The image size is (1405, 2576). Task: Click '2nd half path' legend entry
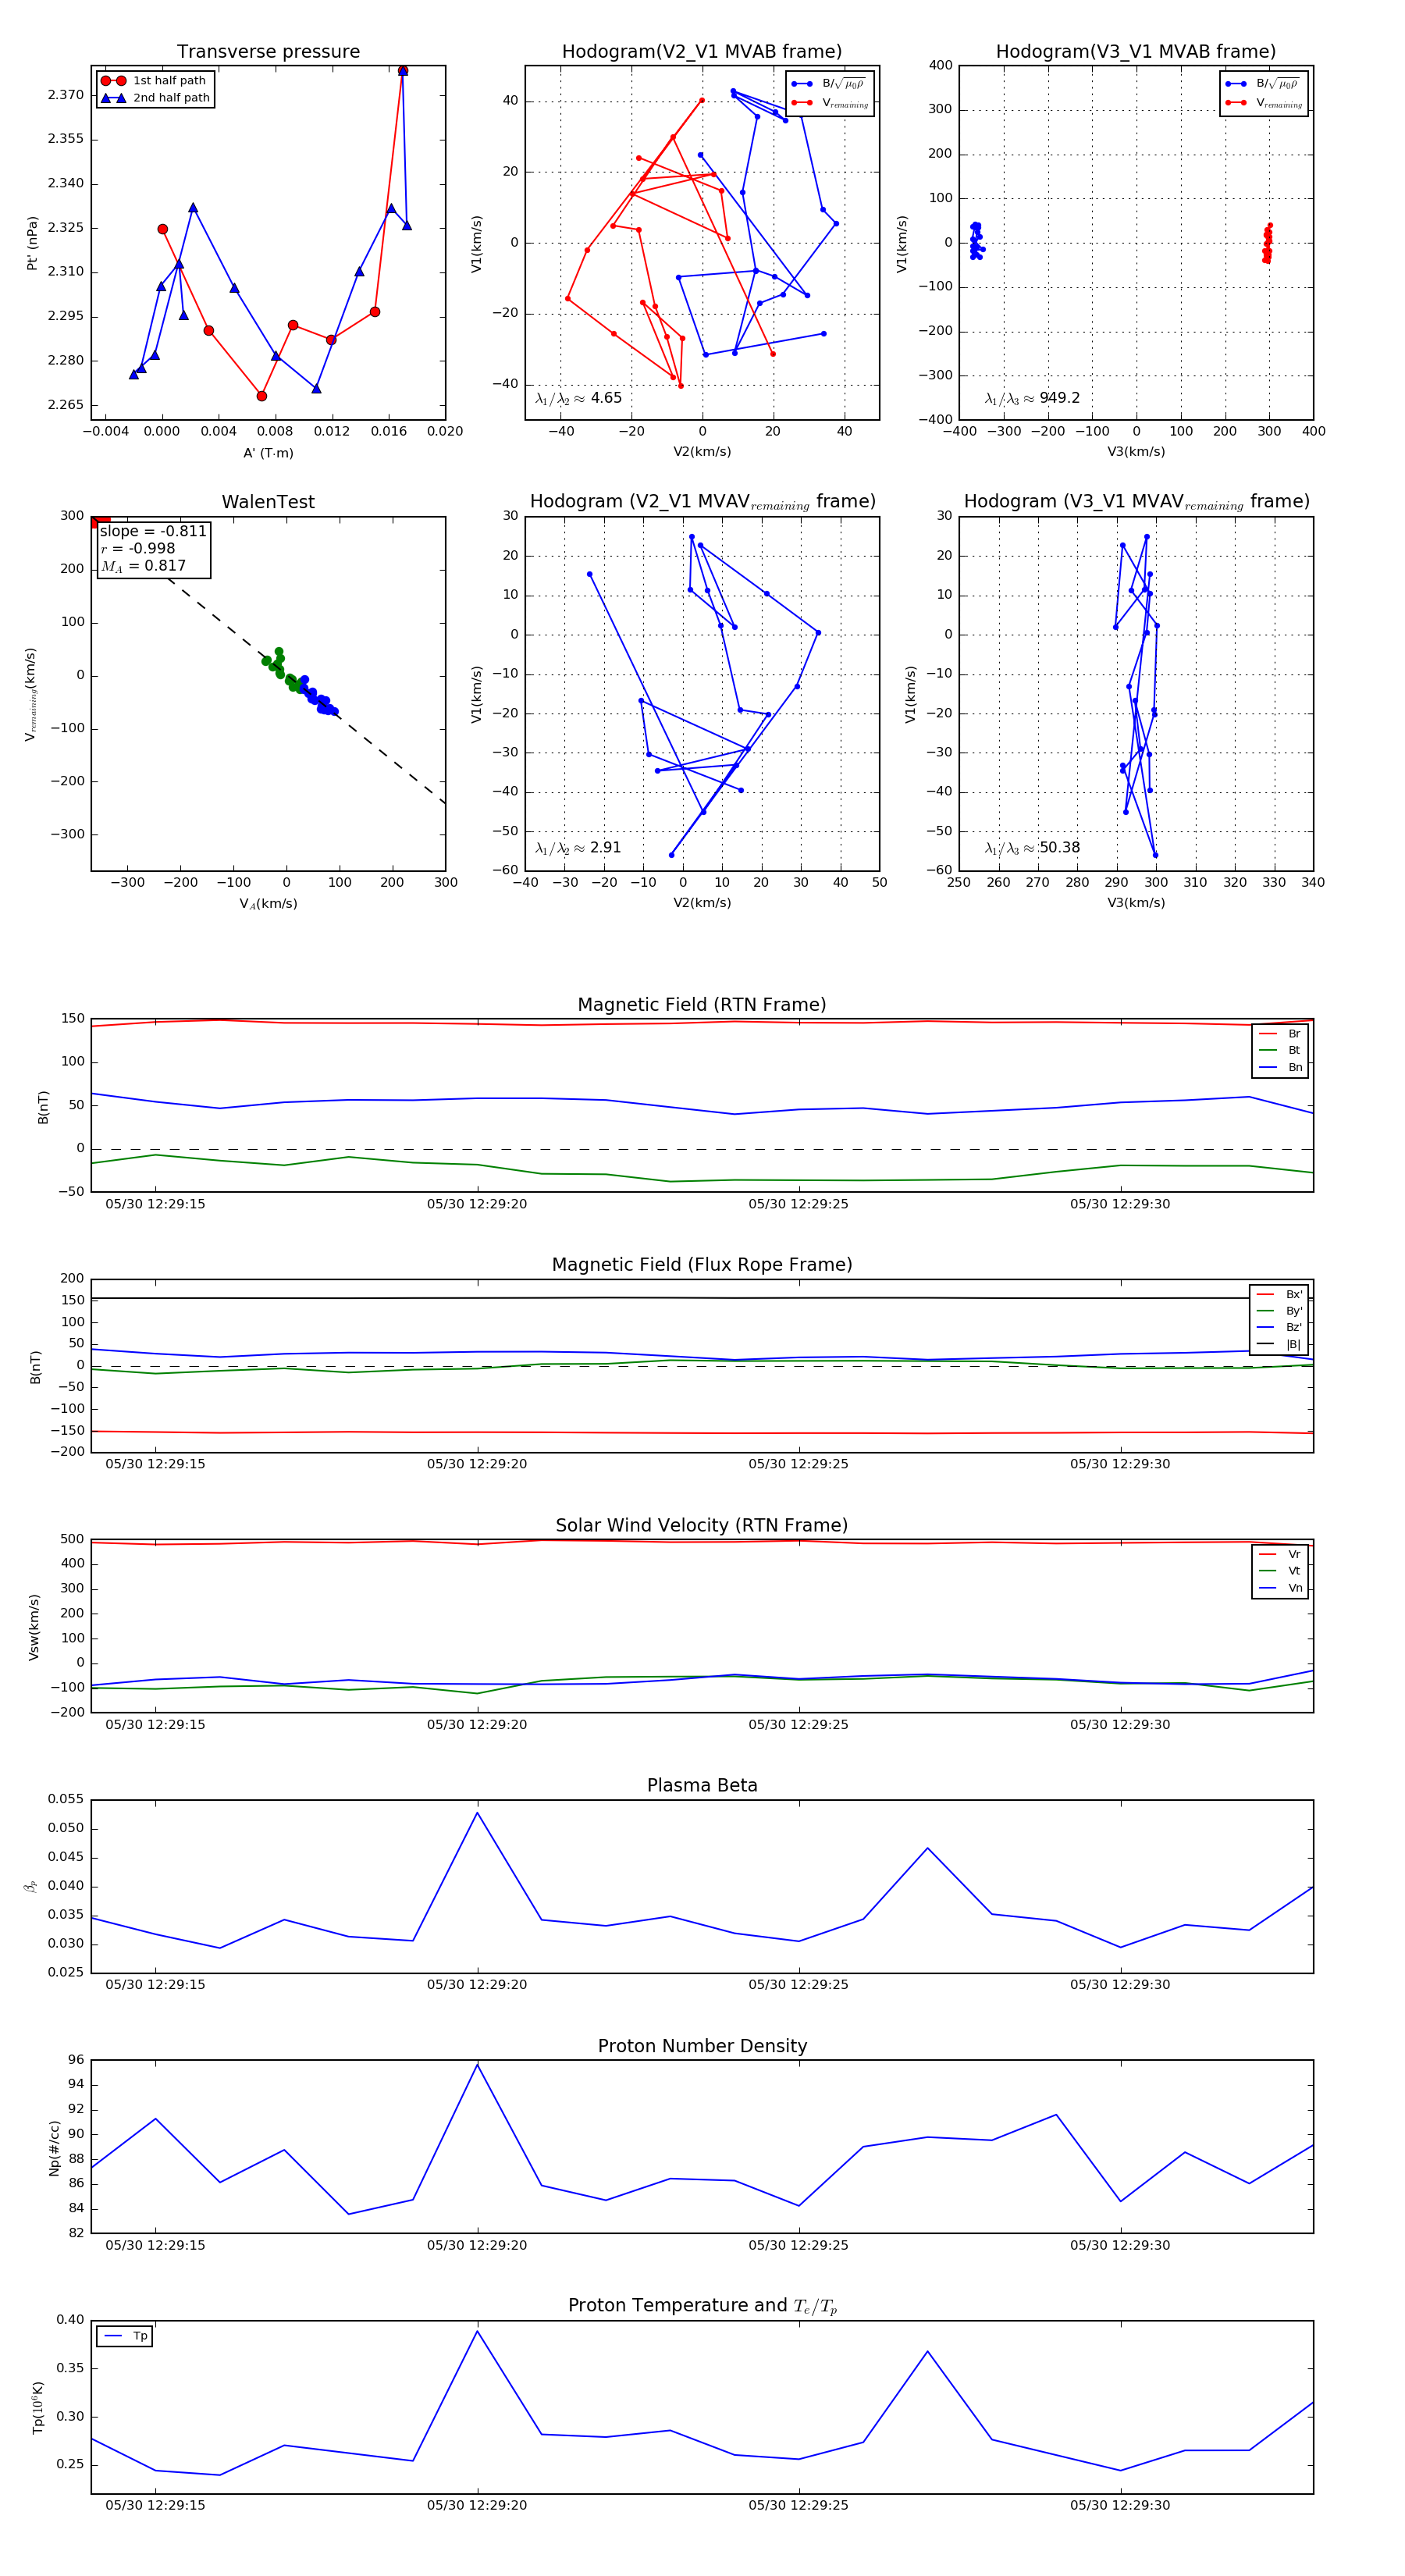pyautogui.click(x=155, y=98)
